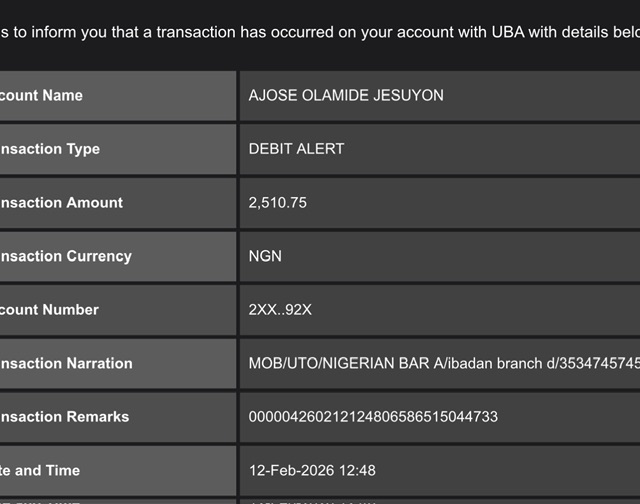Select the masked account number 2XX..92X
The width and height of the screenshot is (640, 504).
[280, 310]
